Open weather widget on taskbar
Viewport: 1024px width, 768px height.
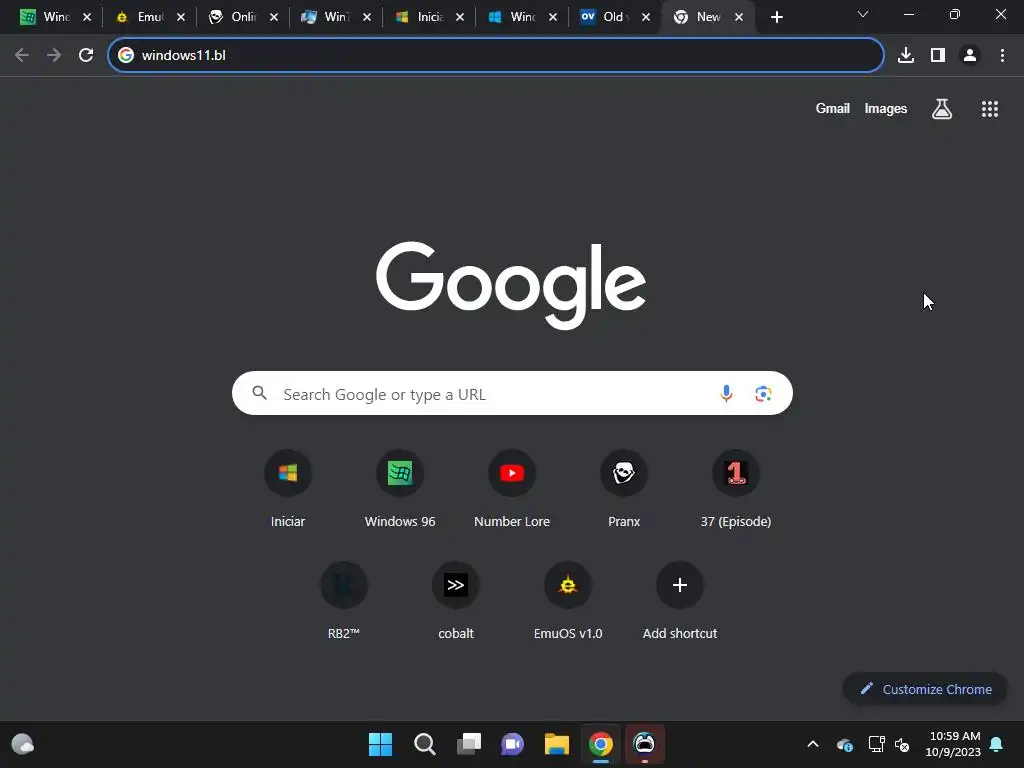coord(23,744)
